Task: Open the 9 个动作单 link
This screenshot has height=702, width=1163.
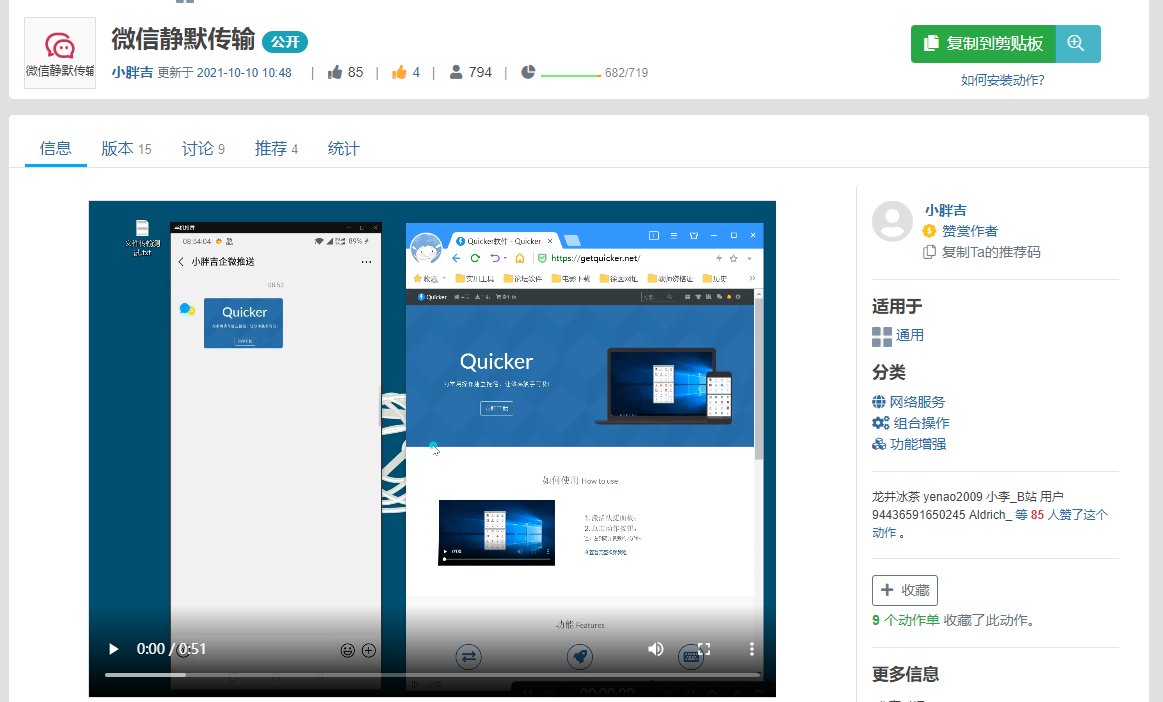Action: click(906, 620)
